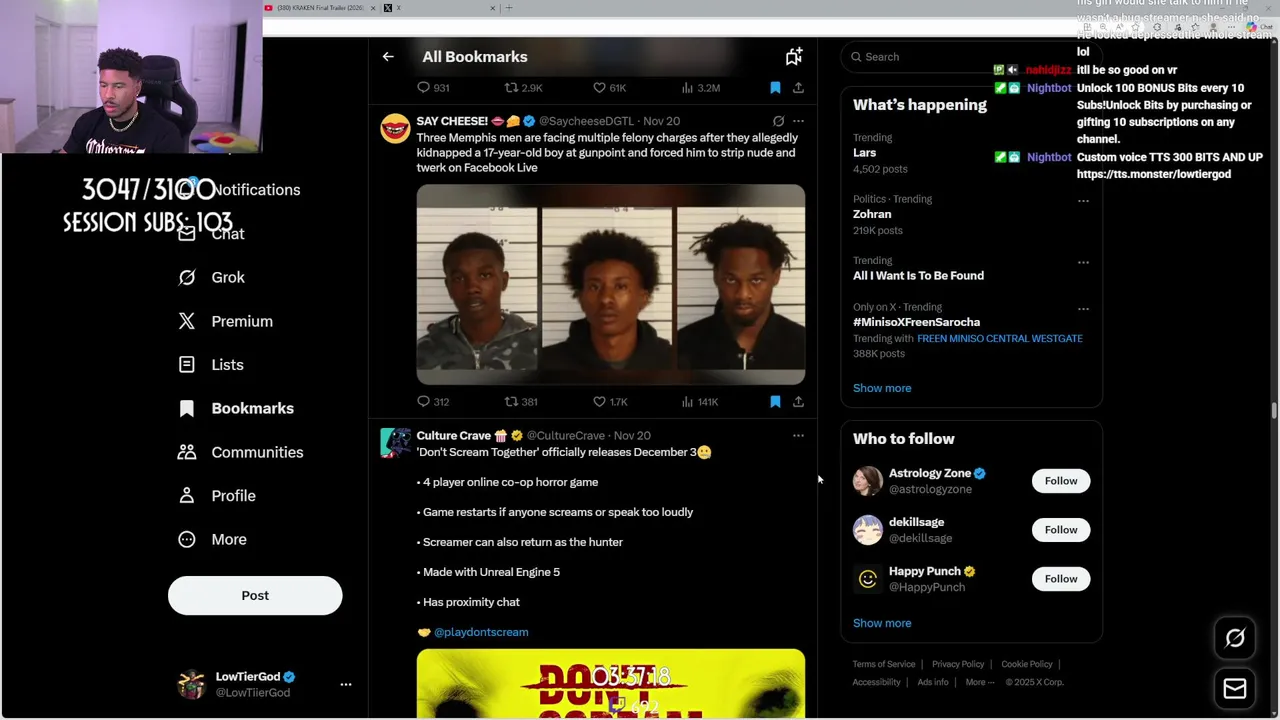The height and width of the screenshot is (720, 1280).
Task: Open FREEN MINISO CENTRAL WESTGATE link
Action: point(1000,339)
